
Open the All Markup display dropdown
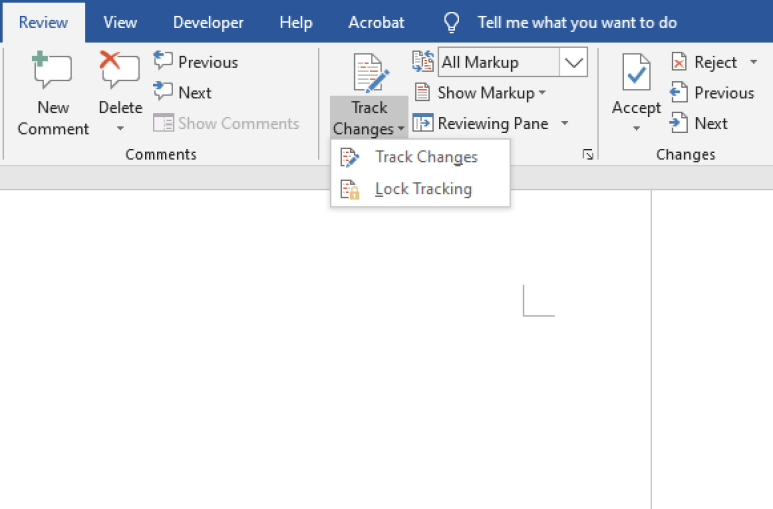(x=573, y=62)
